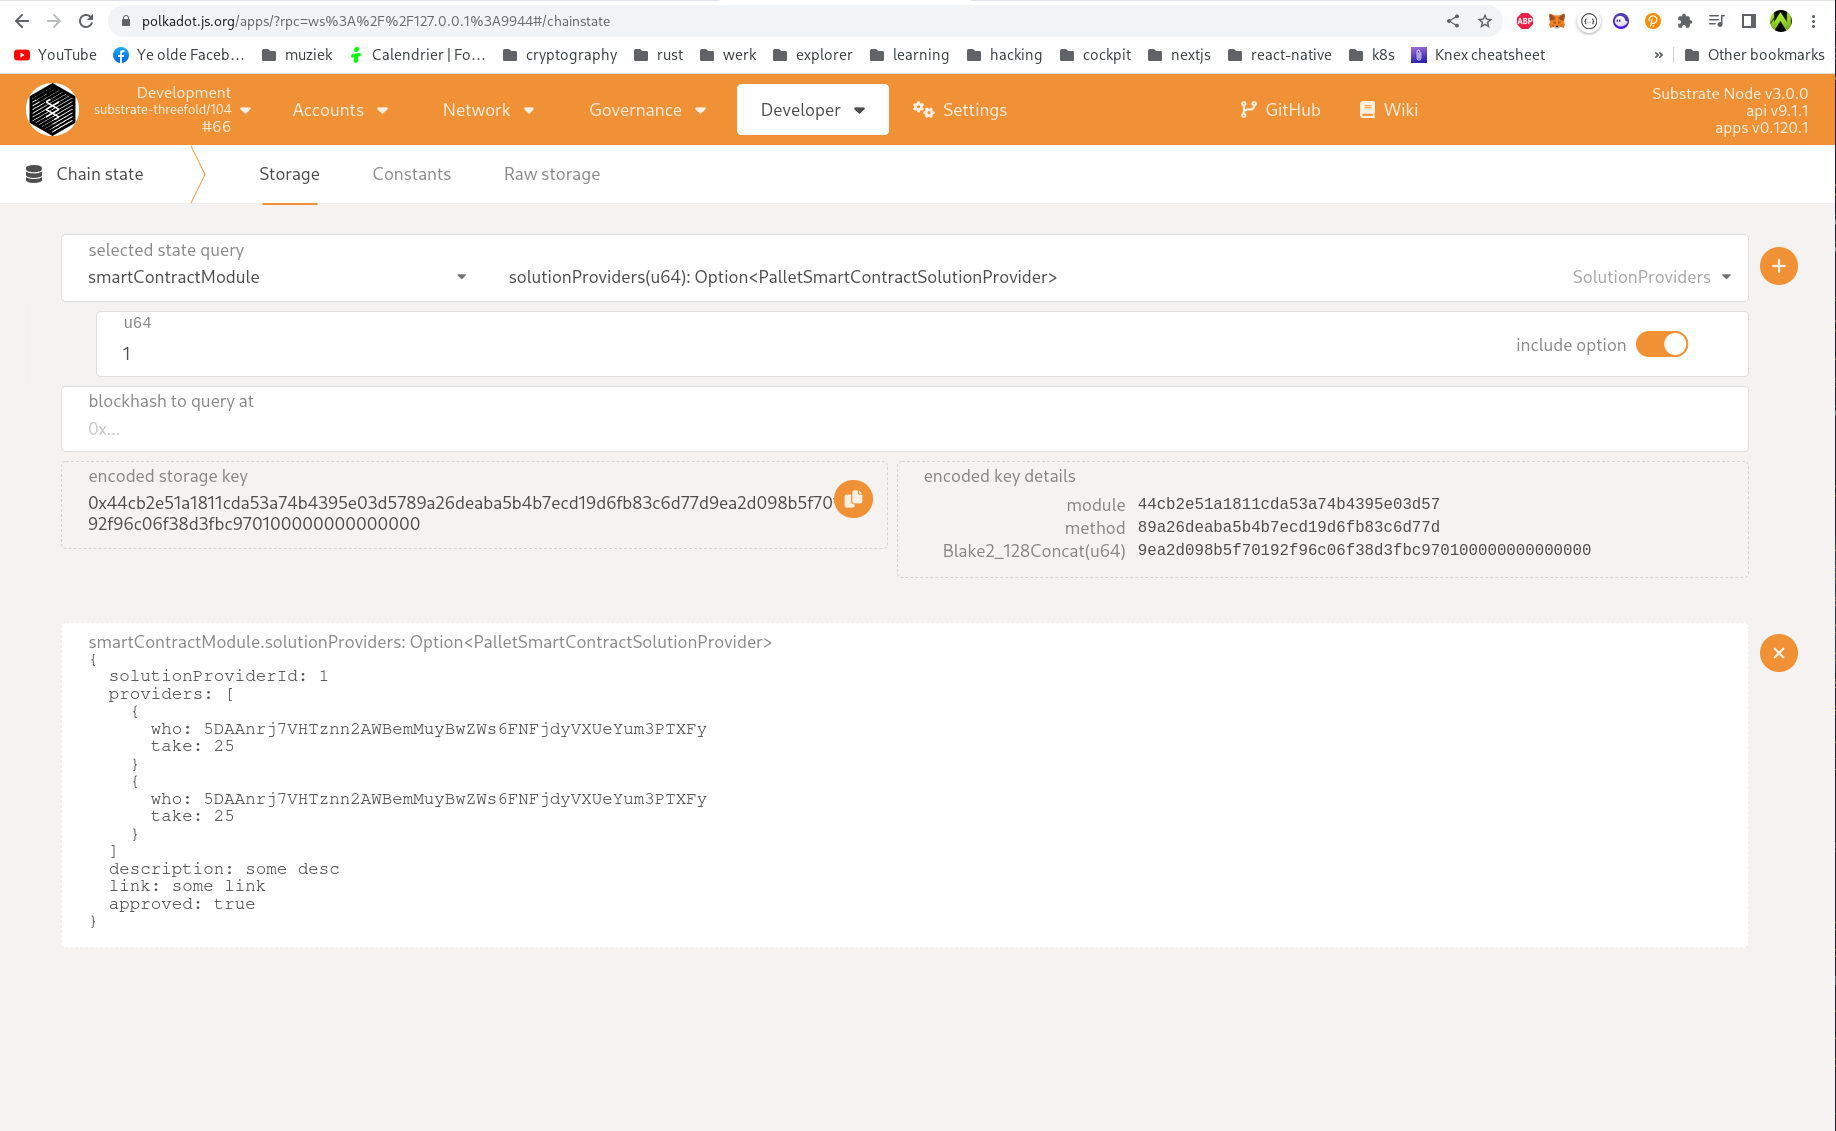Switch to the Constants tab
The width and height of the screenshot is (1836, 1131).
(411, 174)
